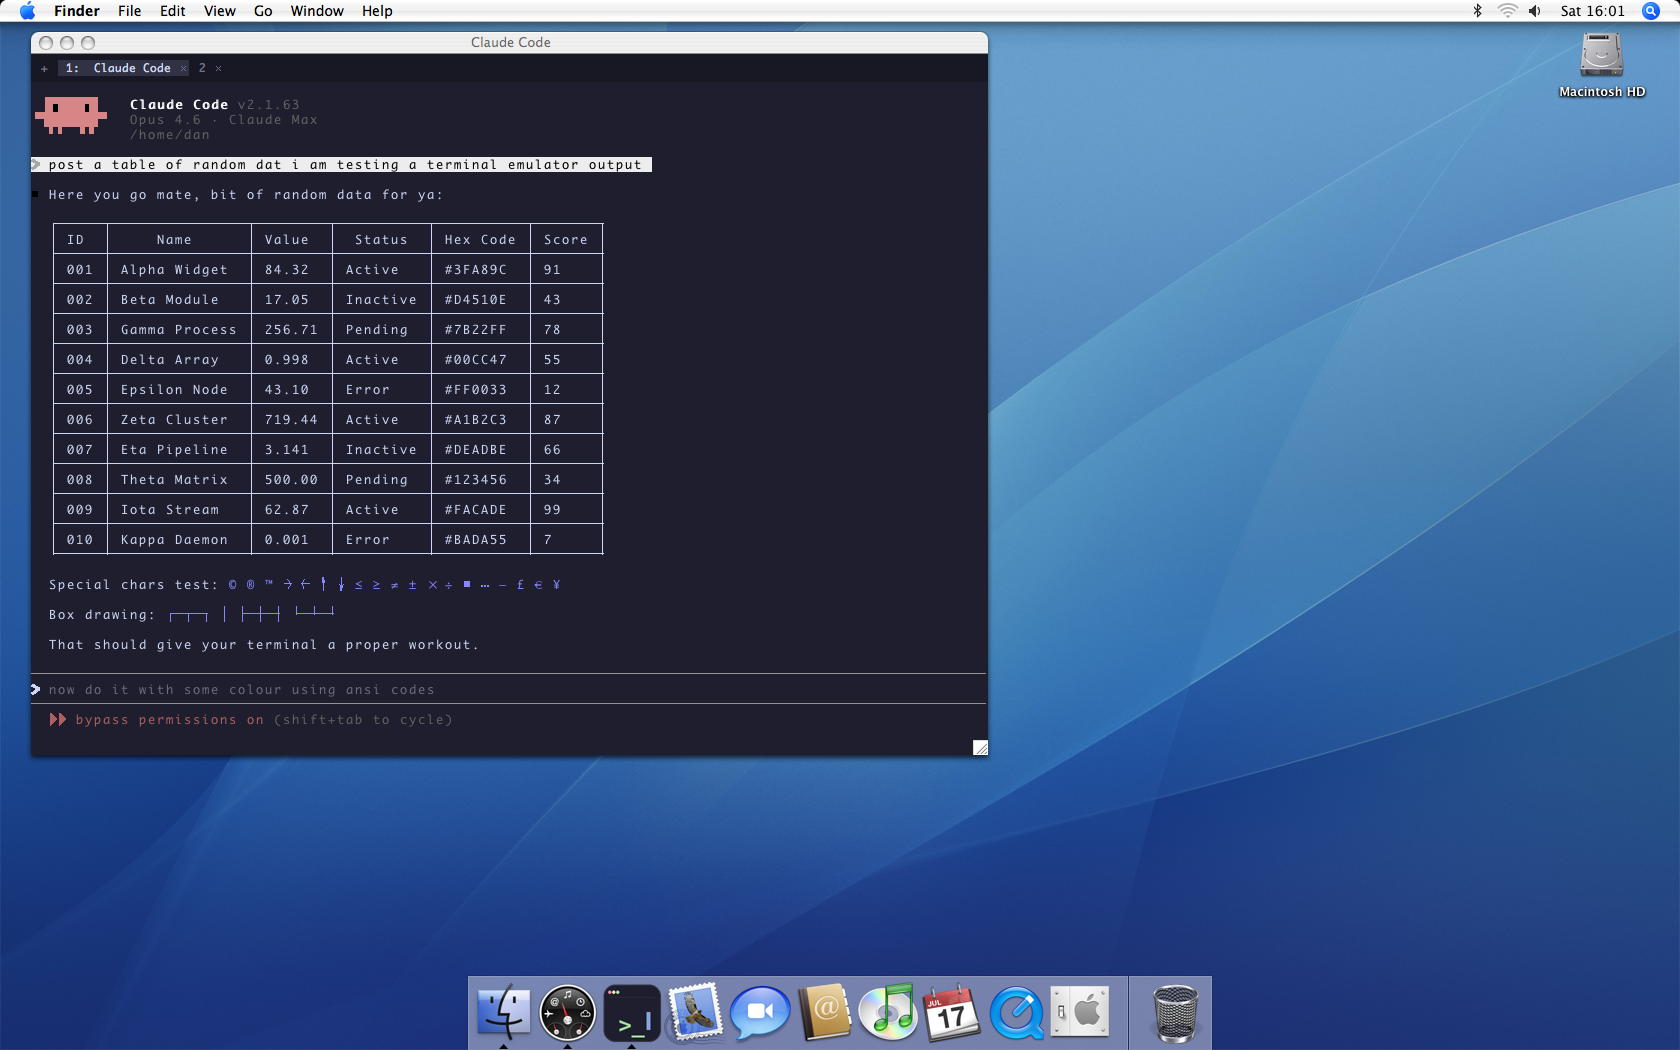Open the terminal app in the dock

click(631, 1013)
